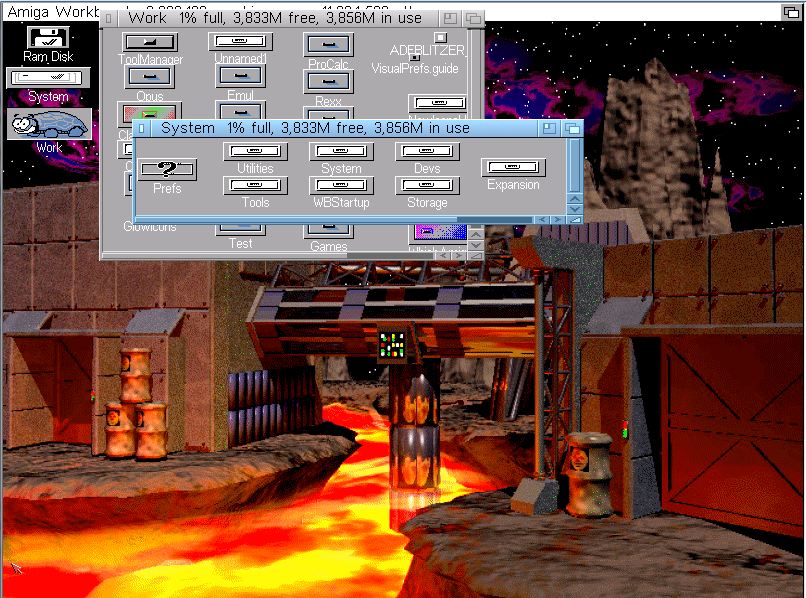Click the System window close gadget

141,128
